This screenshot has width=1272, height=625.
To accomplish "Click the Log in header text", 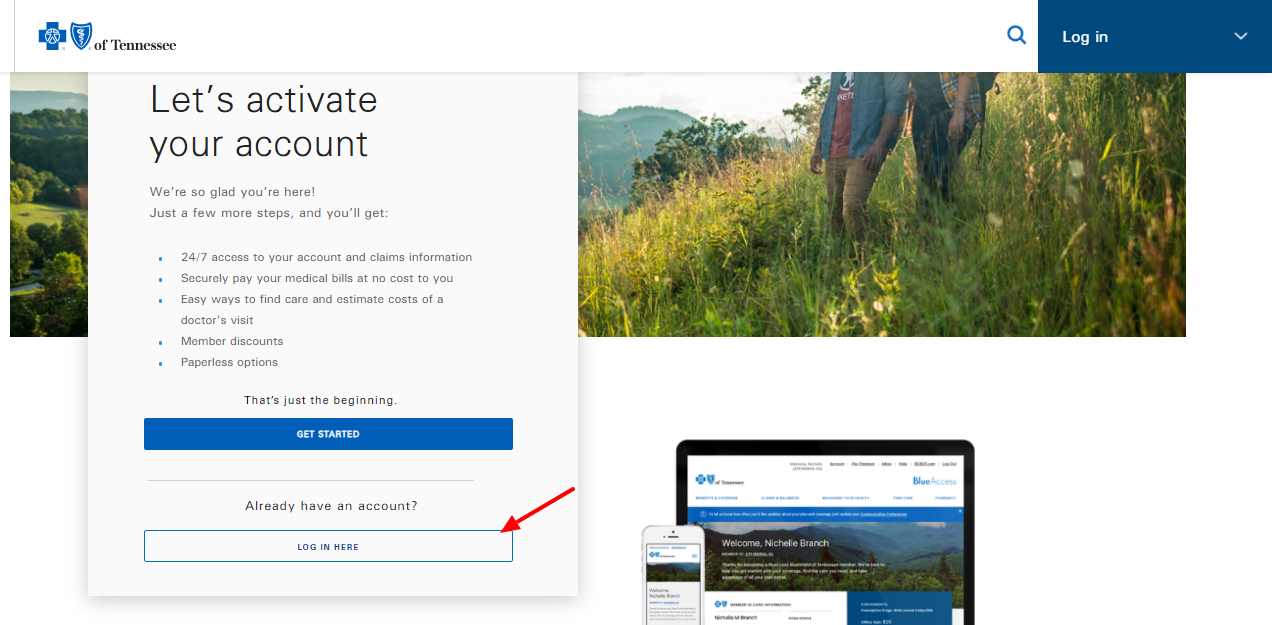I will [1085, 37].
